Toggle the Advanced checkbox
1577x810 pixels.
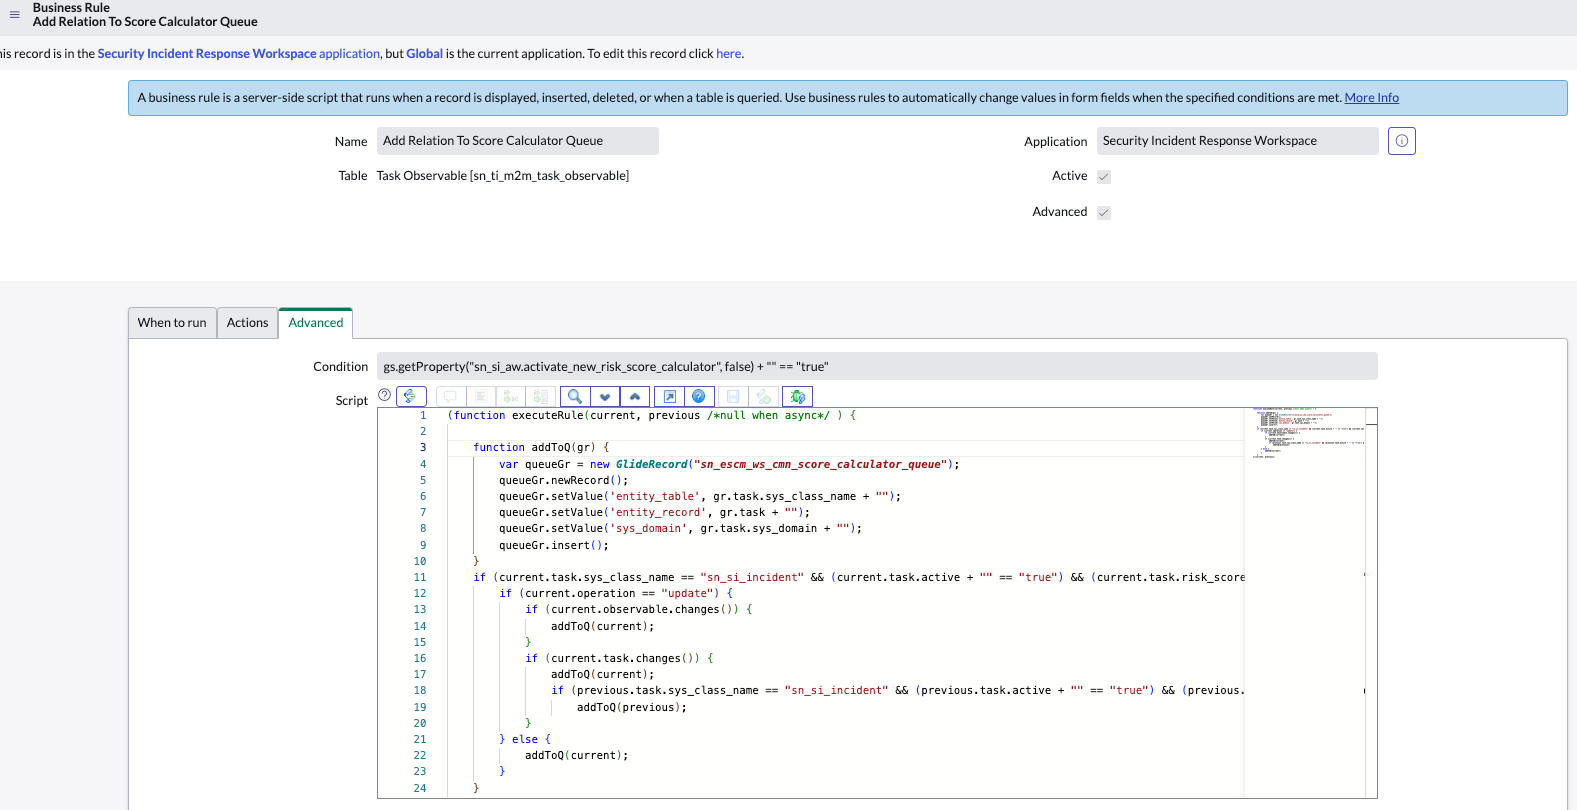(1104, 213)
